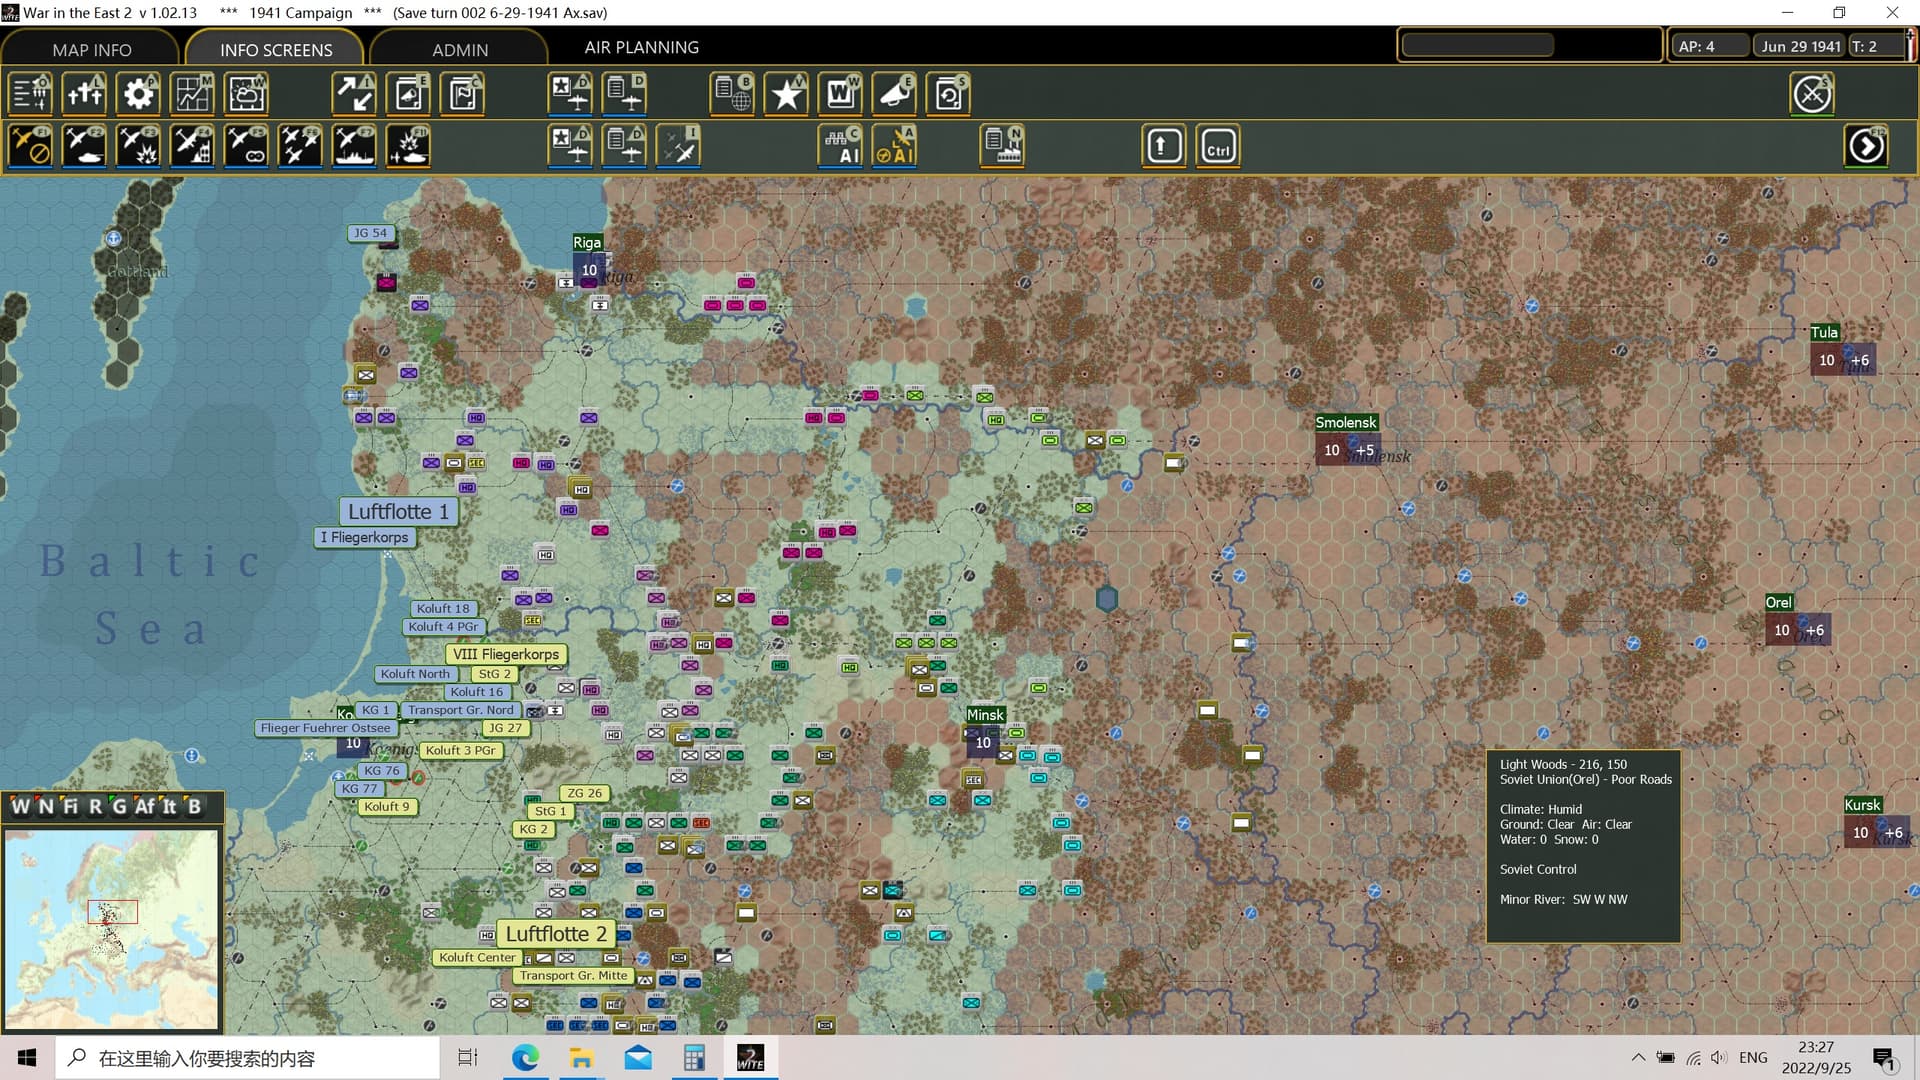
Task: Open the Order of Battle screen icon
Action: click(x=30, y=94)
